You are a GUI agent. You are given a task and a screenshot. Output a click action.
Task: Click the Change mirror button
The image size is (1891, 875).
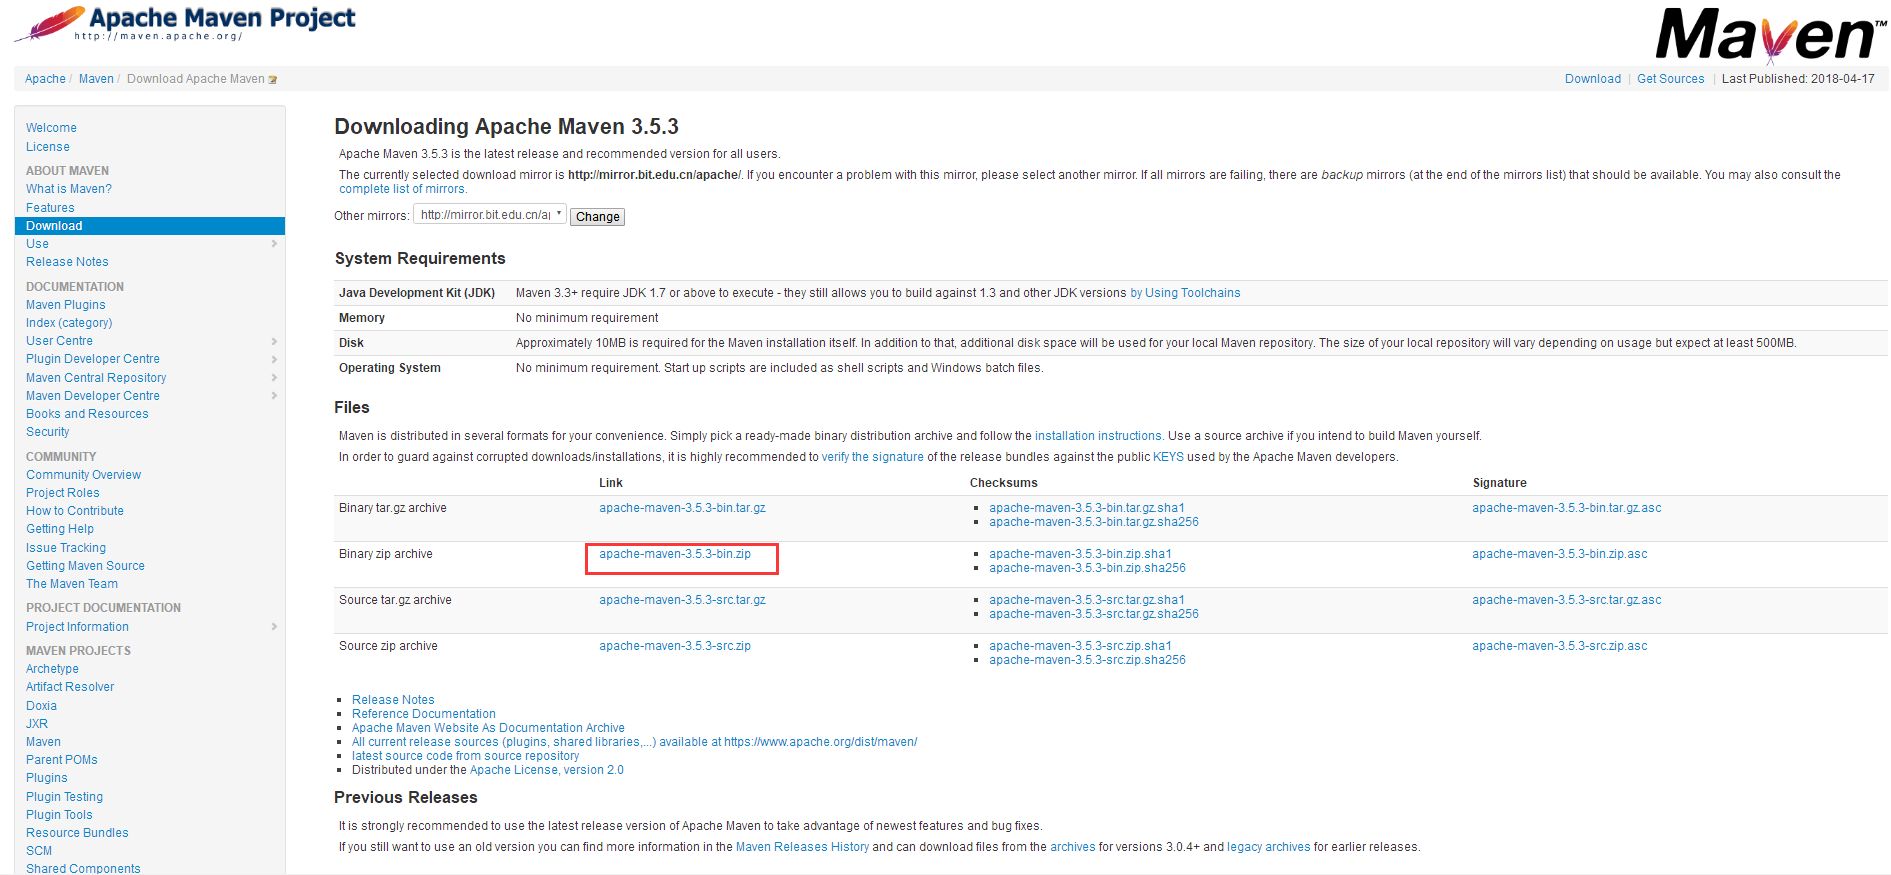(x=597, y=217)
